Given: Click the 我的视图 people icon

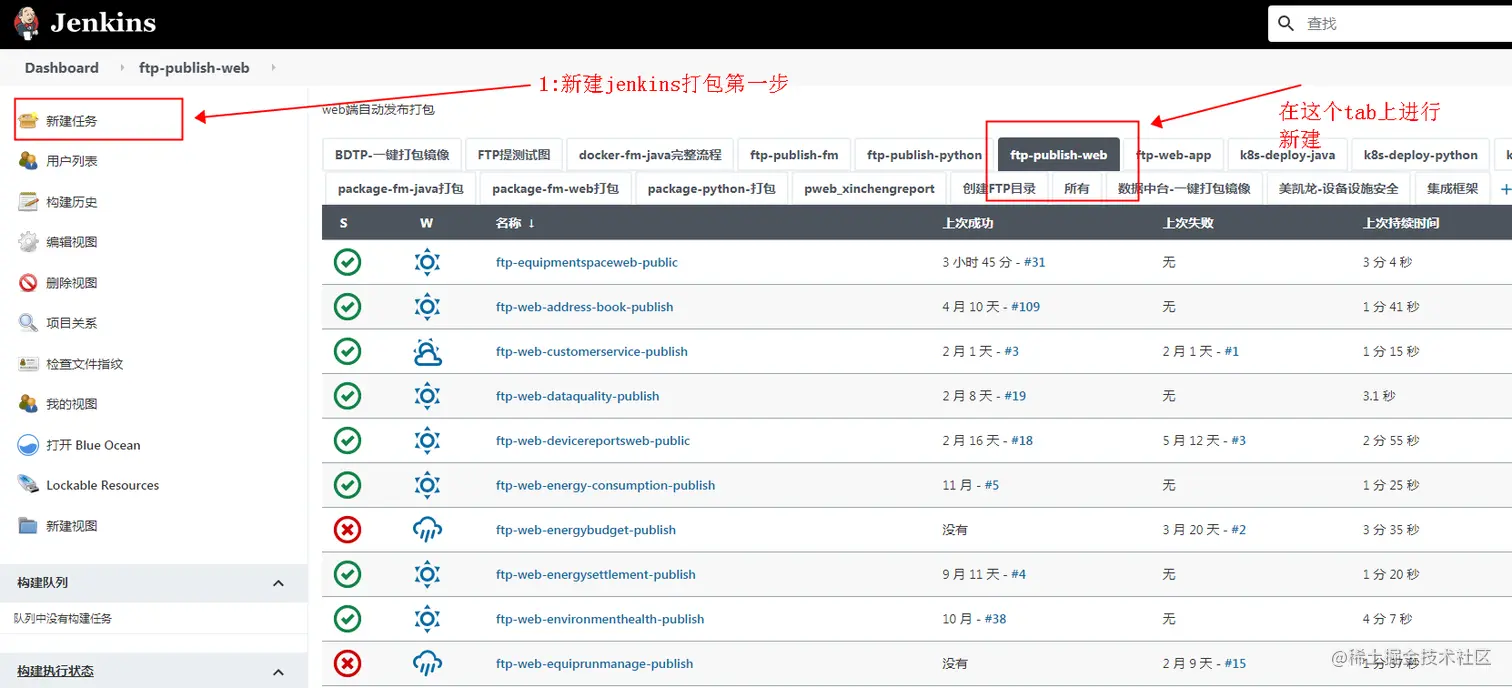Looking at the screenshot, I should click(x=28, y=404).
